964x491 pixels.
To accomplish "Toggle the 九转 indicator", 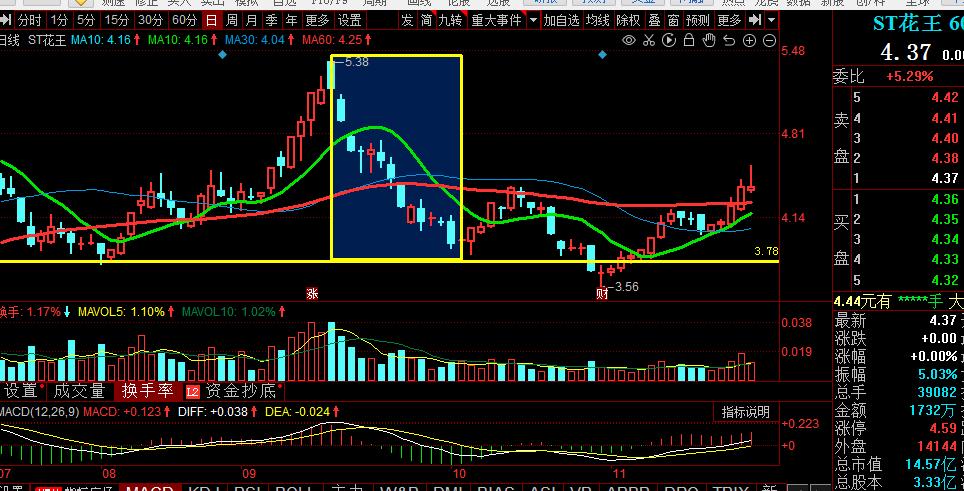I will click(x=450, y=20).
